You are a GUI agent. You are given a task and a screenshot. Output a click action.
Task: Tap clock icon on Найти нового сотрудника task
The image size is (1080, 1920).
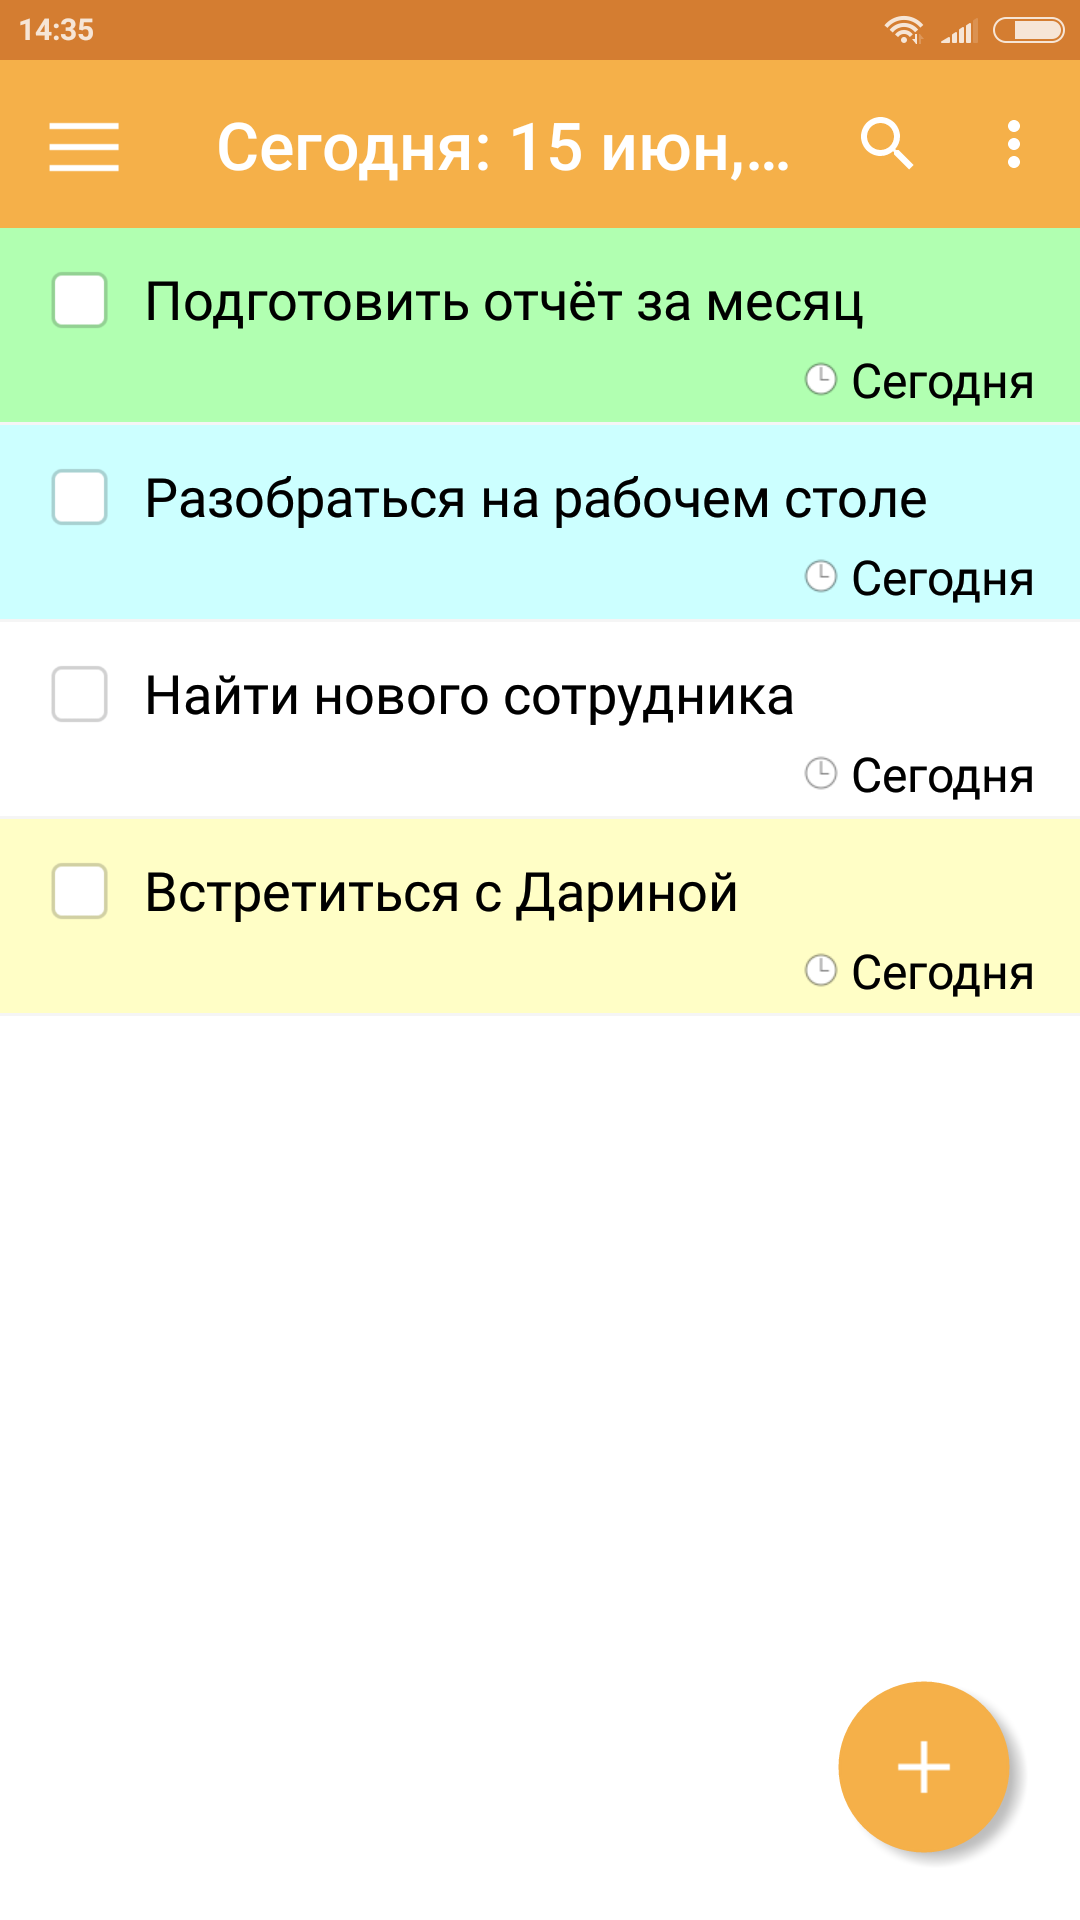[821, 774]
